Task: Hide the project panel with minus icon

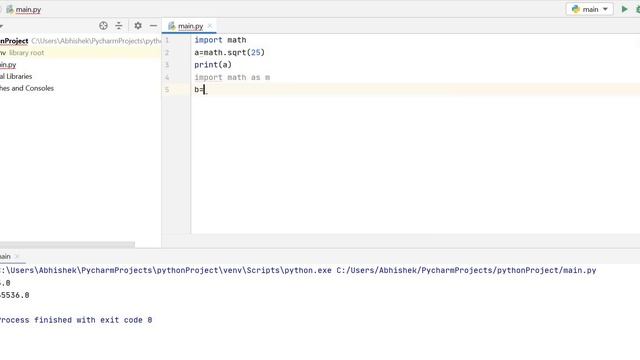Action: click(153, 26)
